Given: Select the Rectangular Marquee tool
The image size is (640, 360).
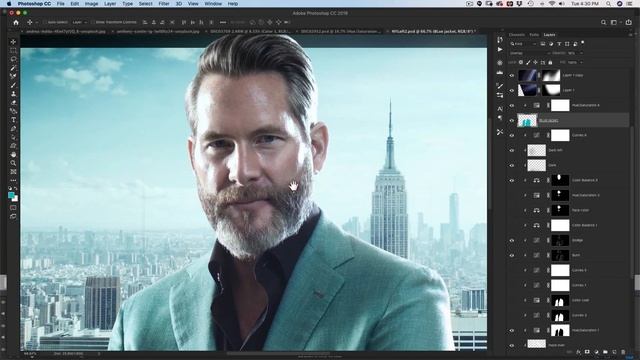Looking at the screenshot, I should [13, 51].
